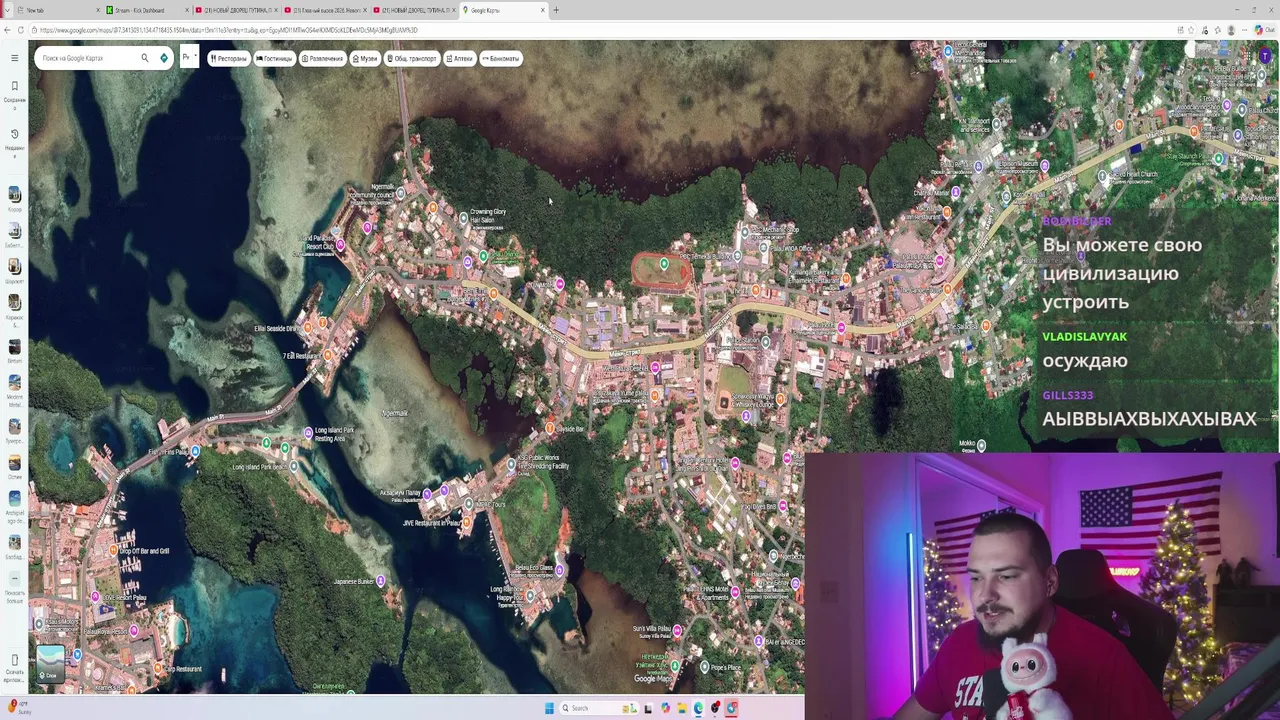Select the Ngermalk community council pin
This screenshot has height=720, width=1280.
click(x=400, y=193)
